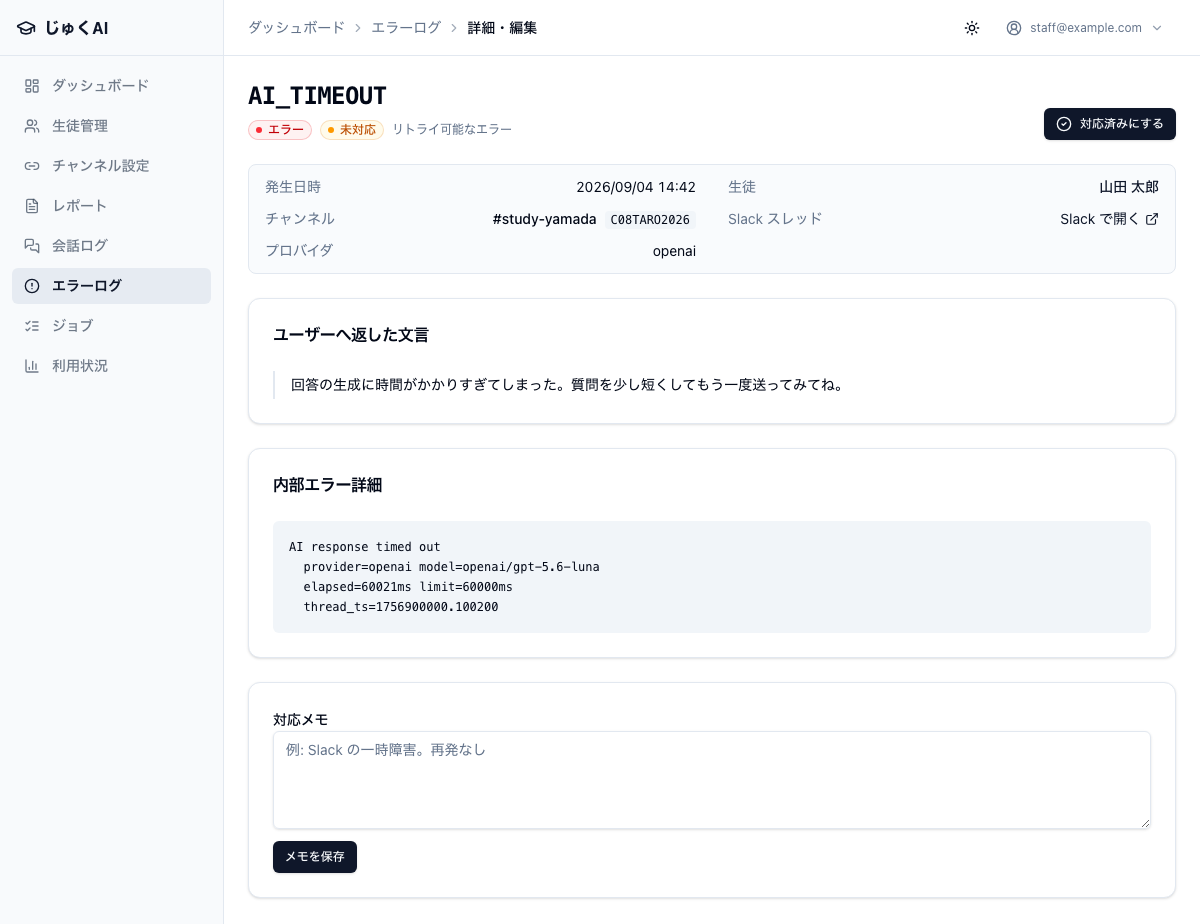Go to チャンネル設定 in the sidebar

[111, 166]
